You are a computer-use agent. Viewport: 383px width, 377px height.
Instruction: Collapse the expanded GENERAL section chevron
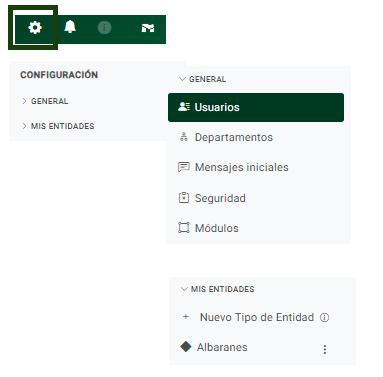coord(182,79)
